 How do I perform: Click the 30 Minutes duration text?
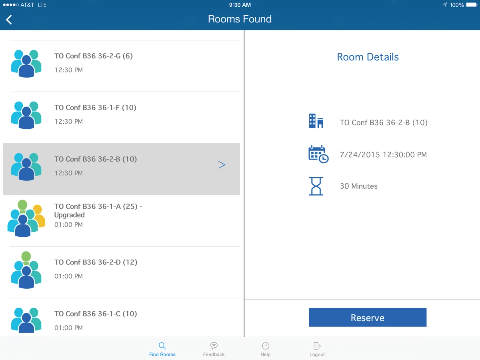tap(359, 186)
